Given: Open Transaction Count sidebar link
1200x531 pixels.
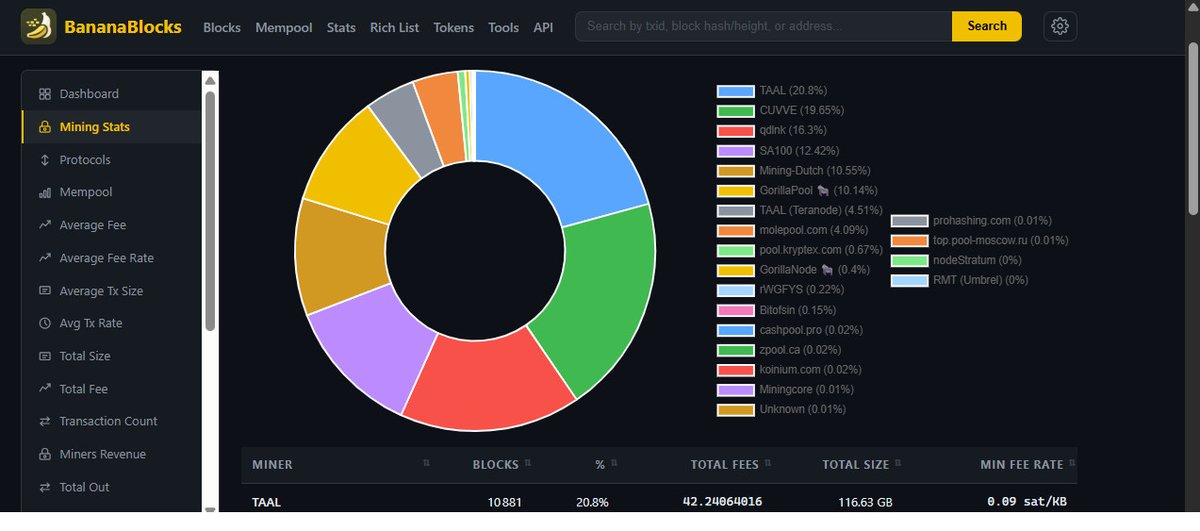Looking at the screenshot, I should point(108,421).
